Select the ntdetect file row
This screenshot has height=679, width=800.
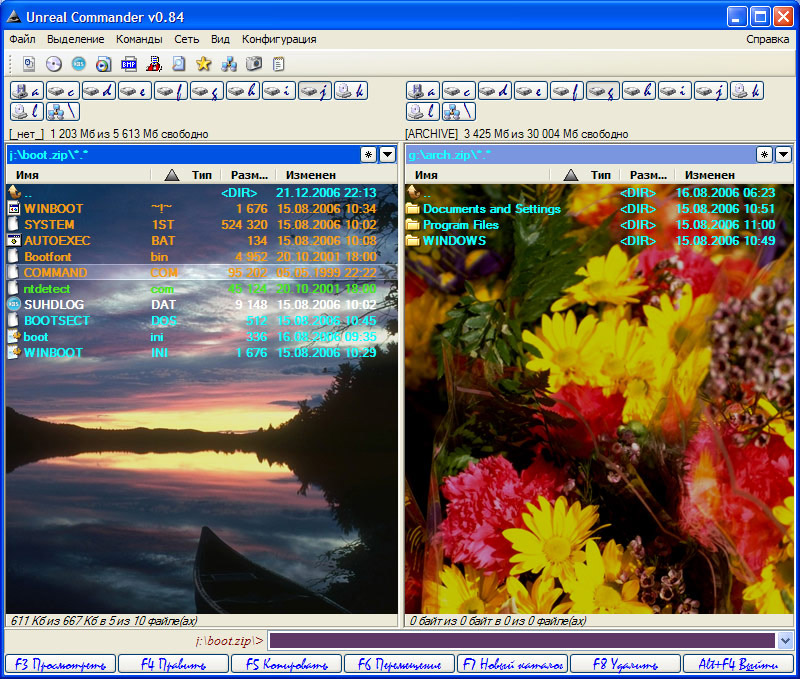pos(202,289)
